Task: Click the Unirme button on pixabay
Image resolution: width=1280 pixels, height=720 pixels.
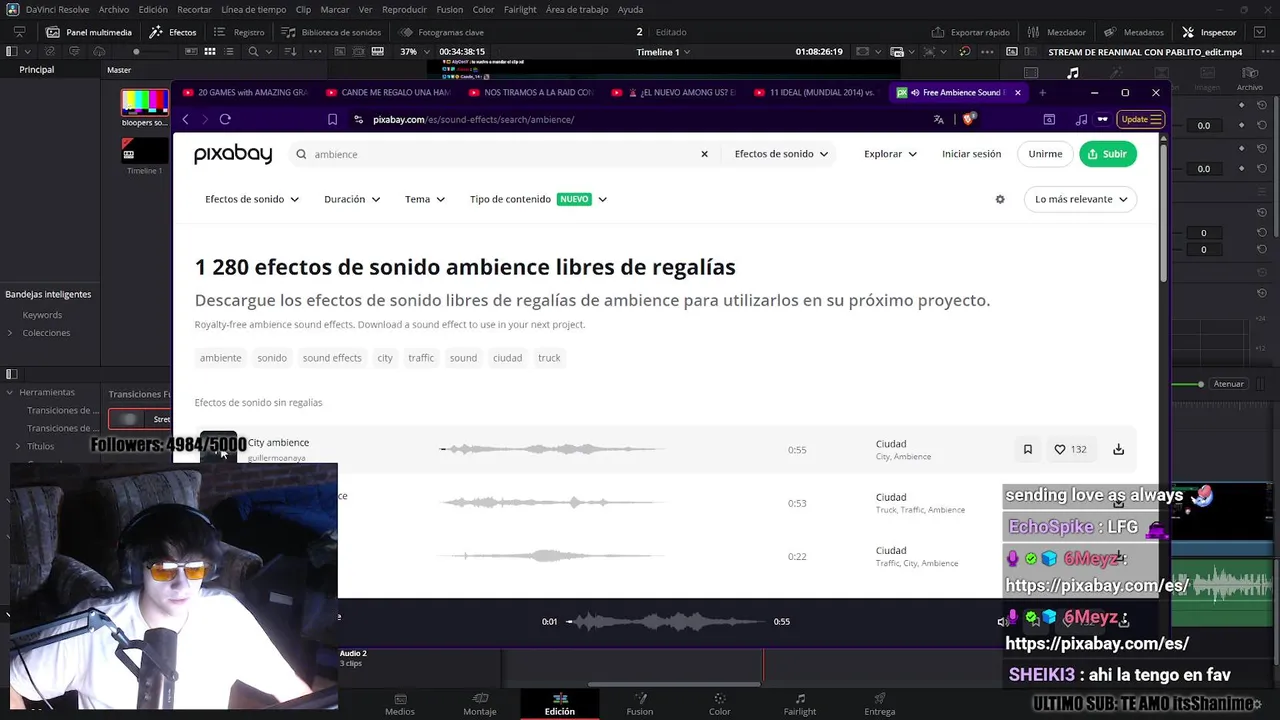Action: tap(1045, 154)
